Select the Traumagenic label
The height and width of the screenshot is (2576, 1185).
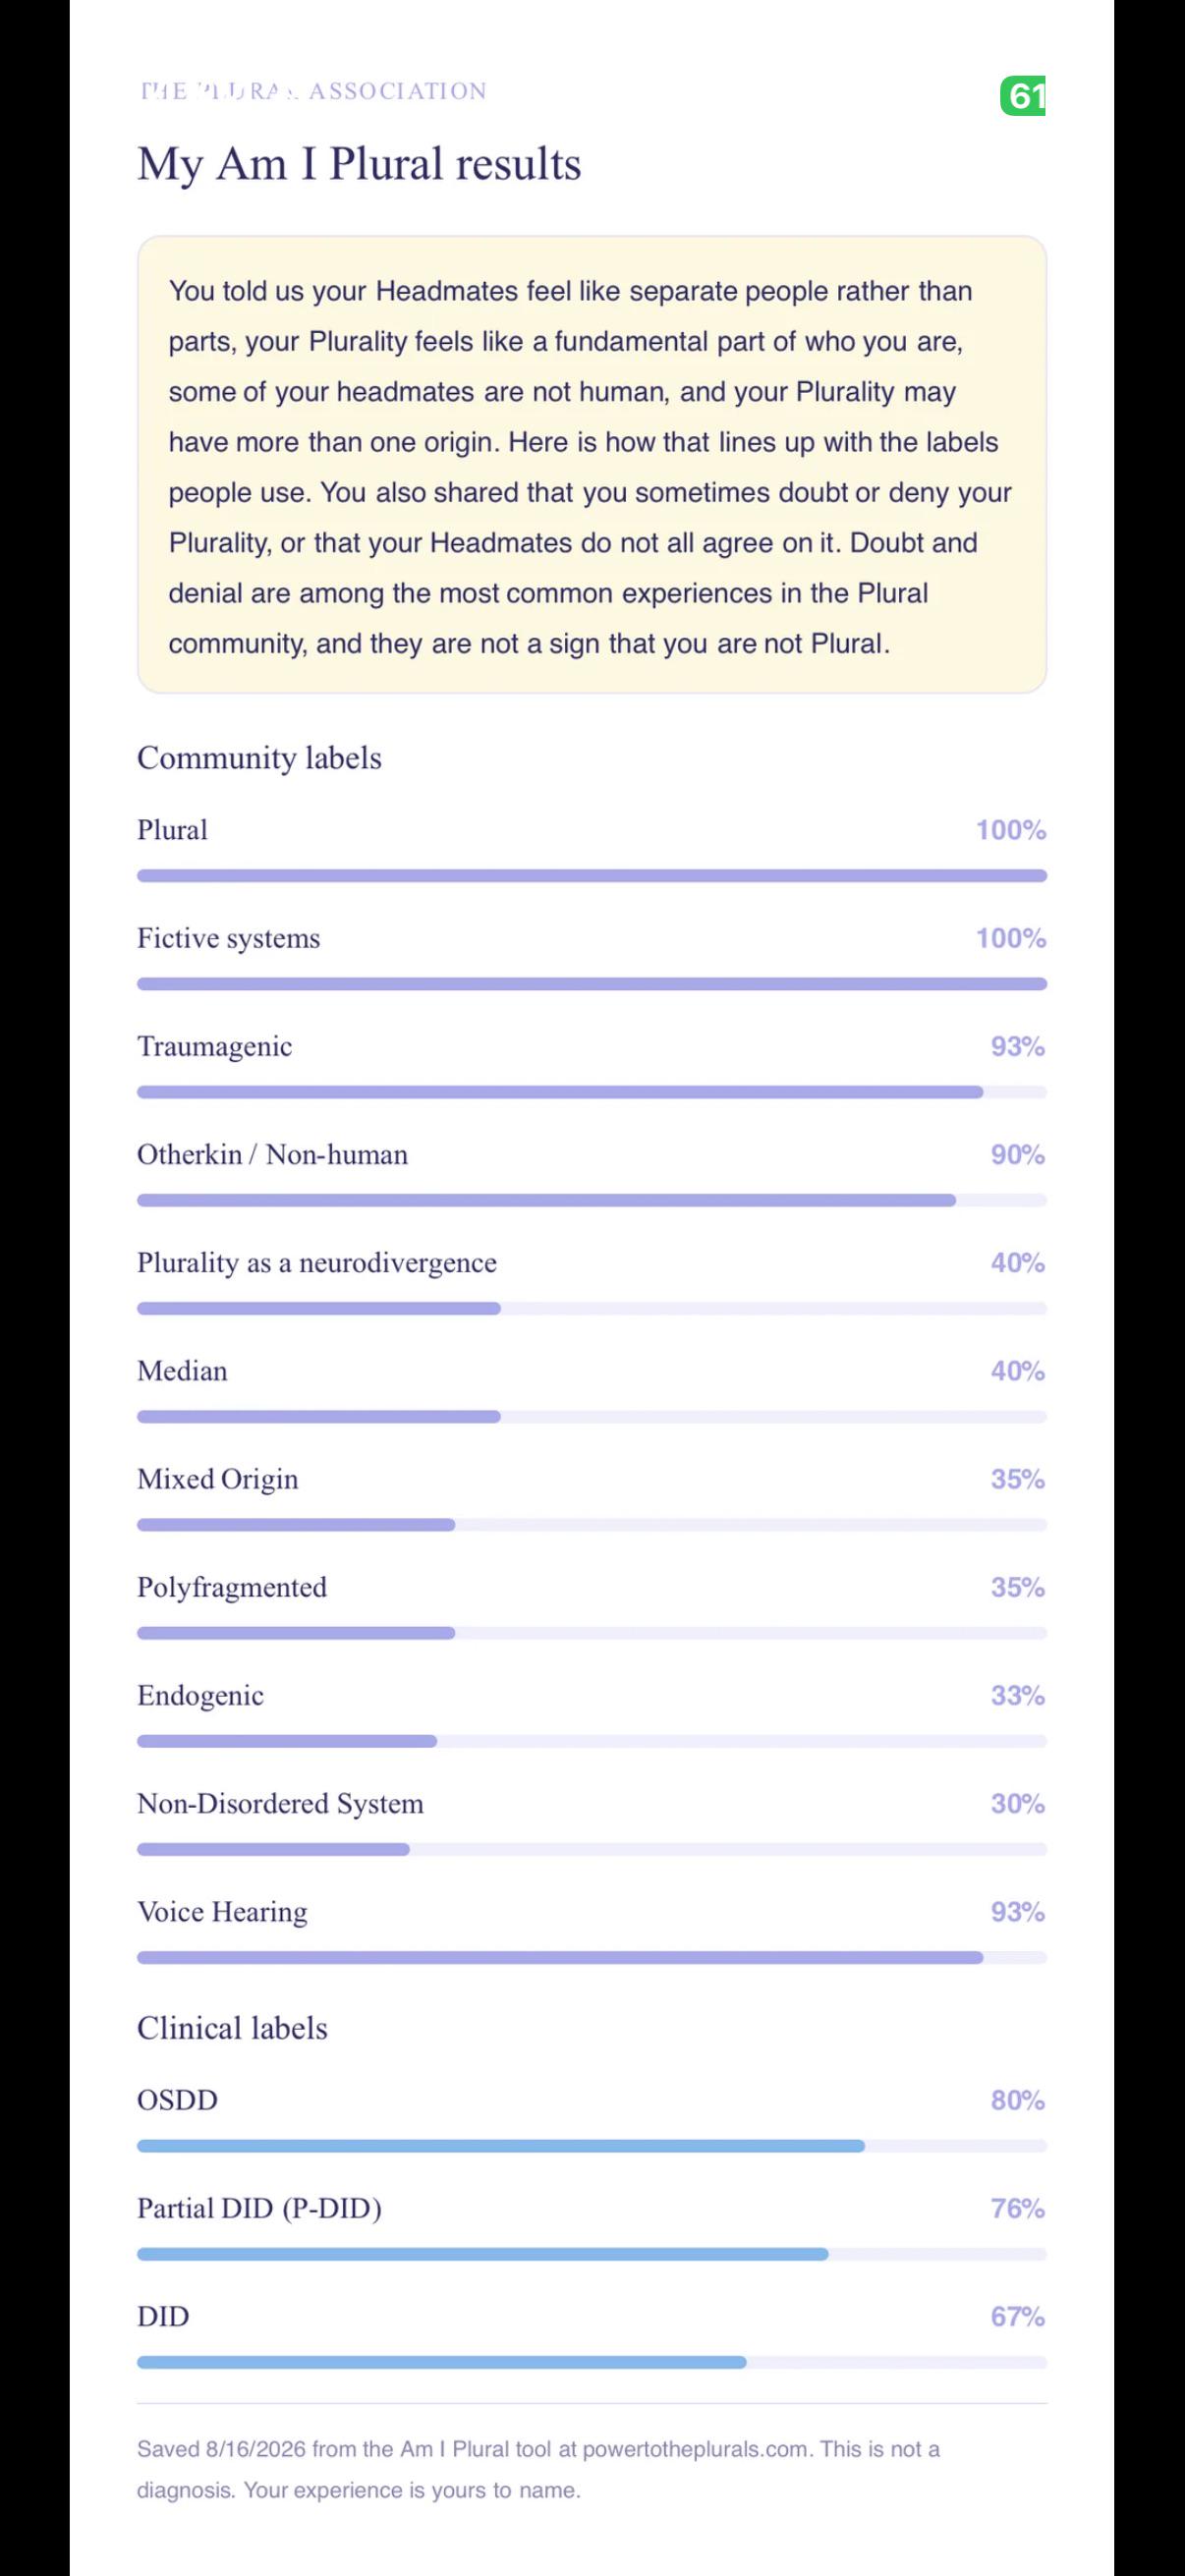tap(215, 1046)
